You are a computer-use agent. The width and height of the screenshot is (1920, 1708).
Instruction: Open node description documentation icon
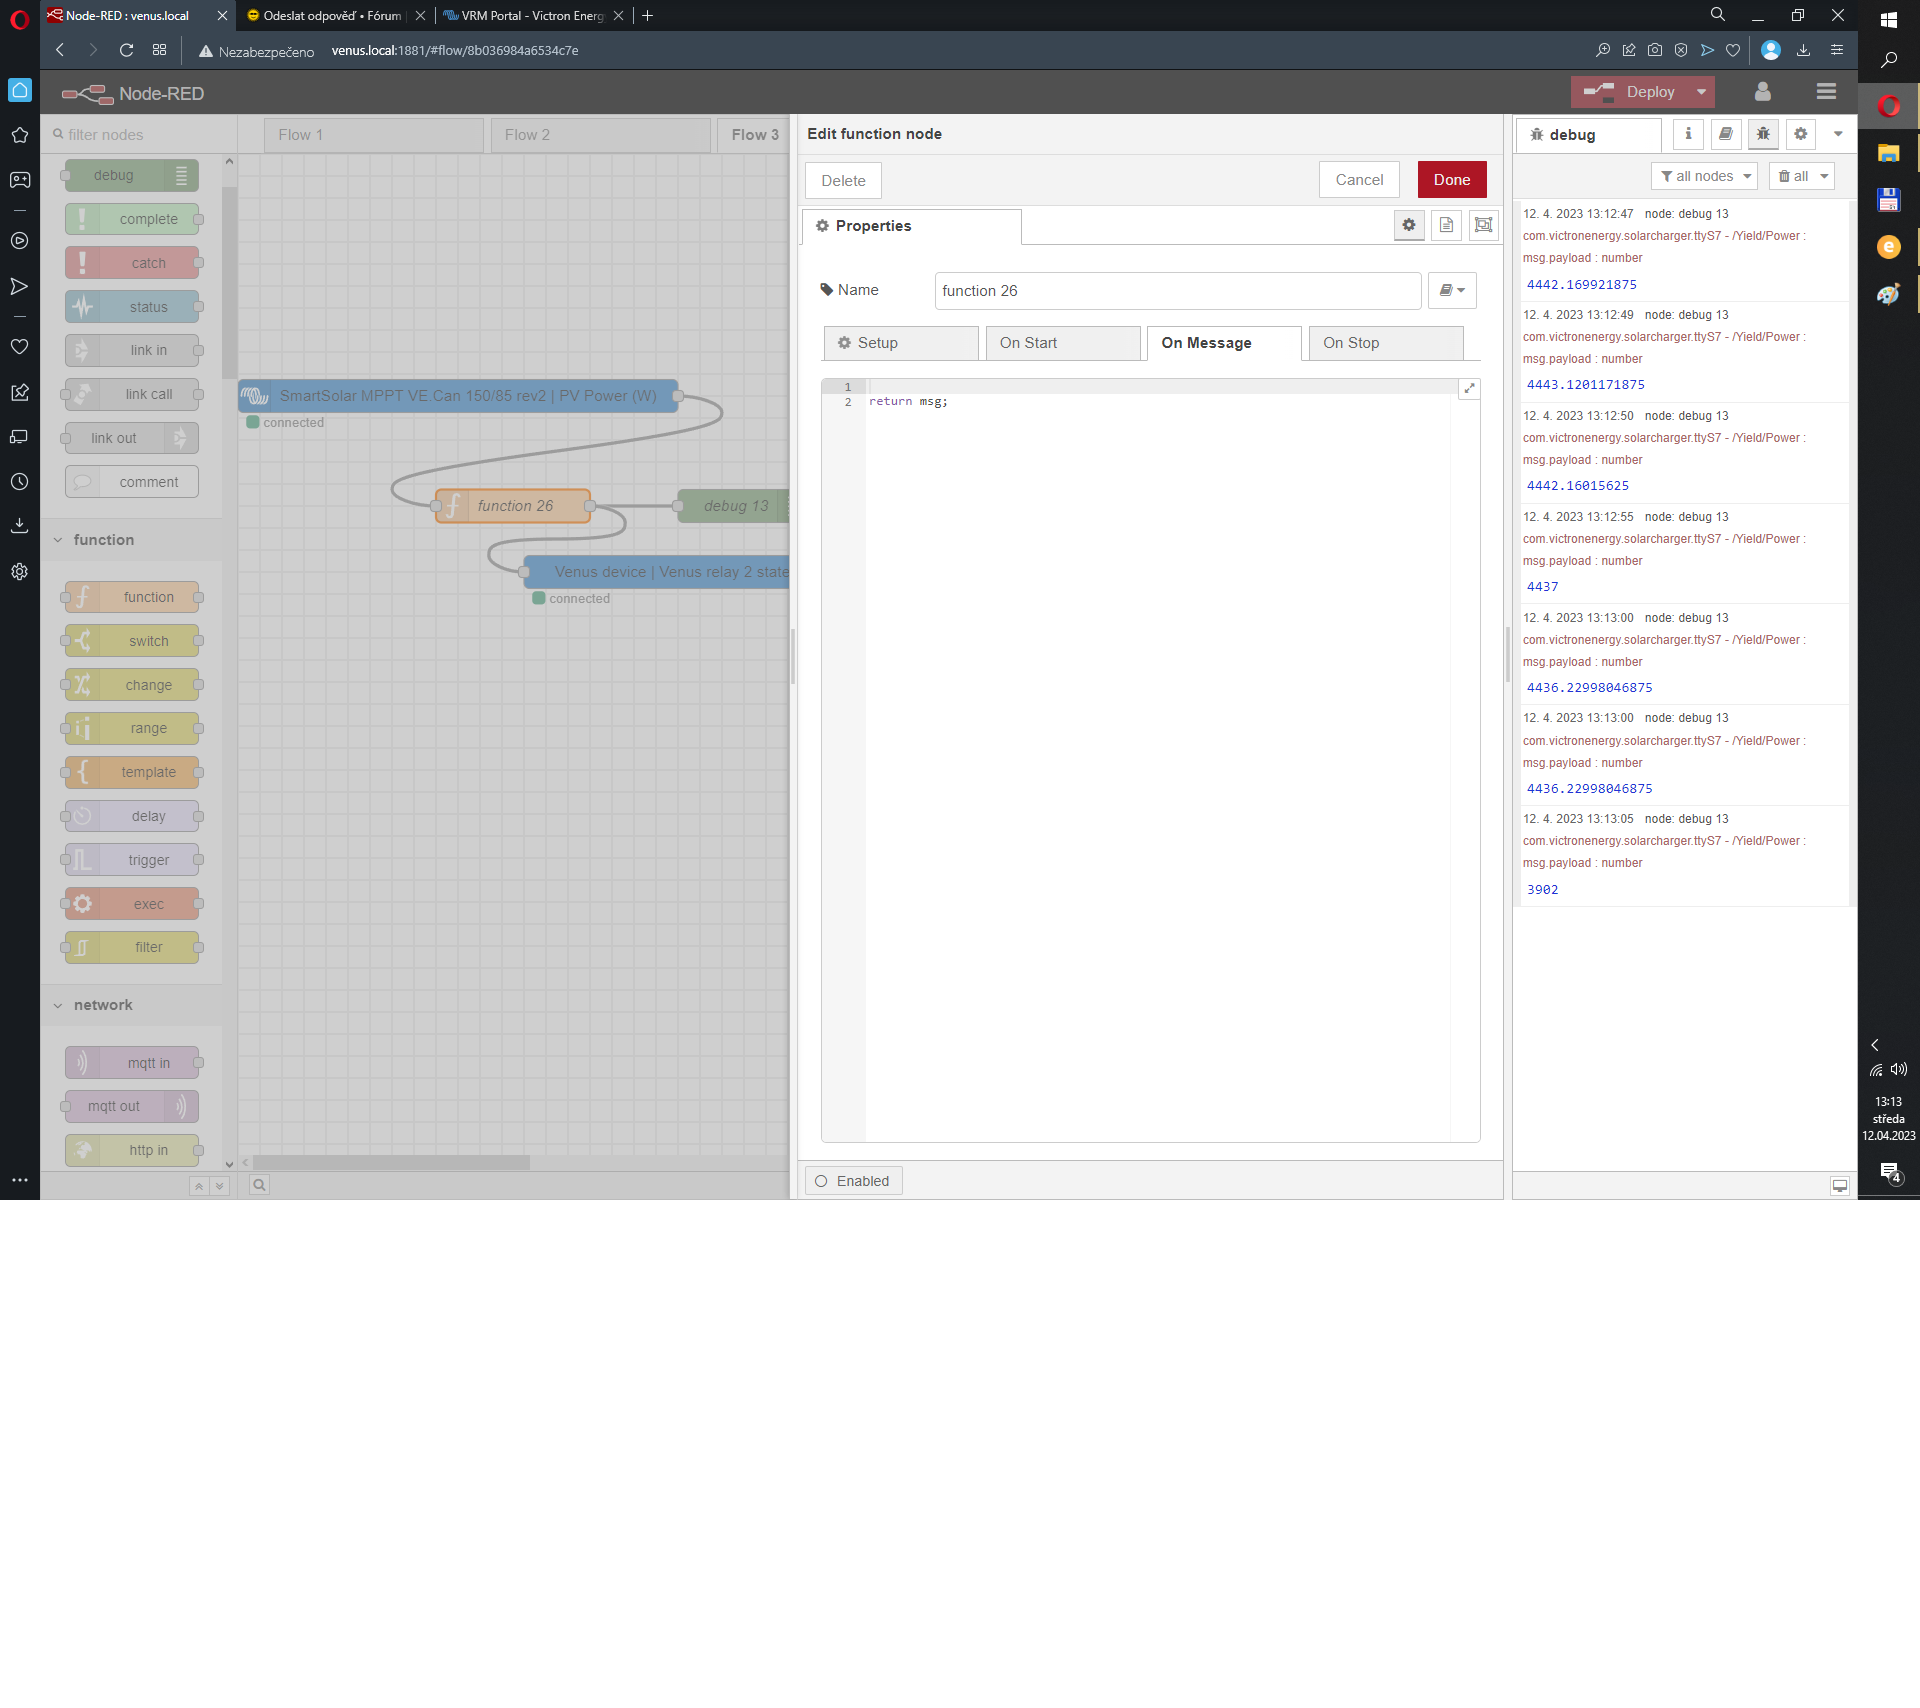coord(1446,226)
